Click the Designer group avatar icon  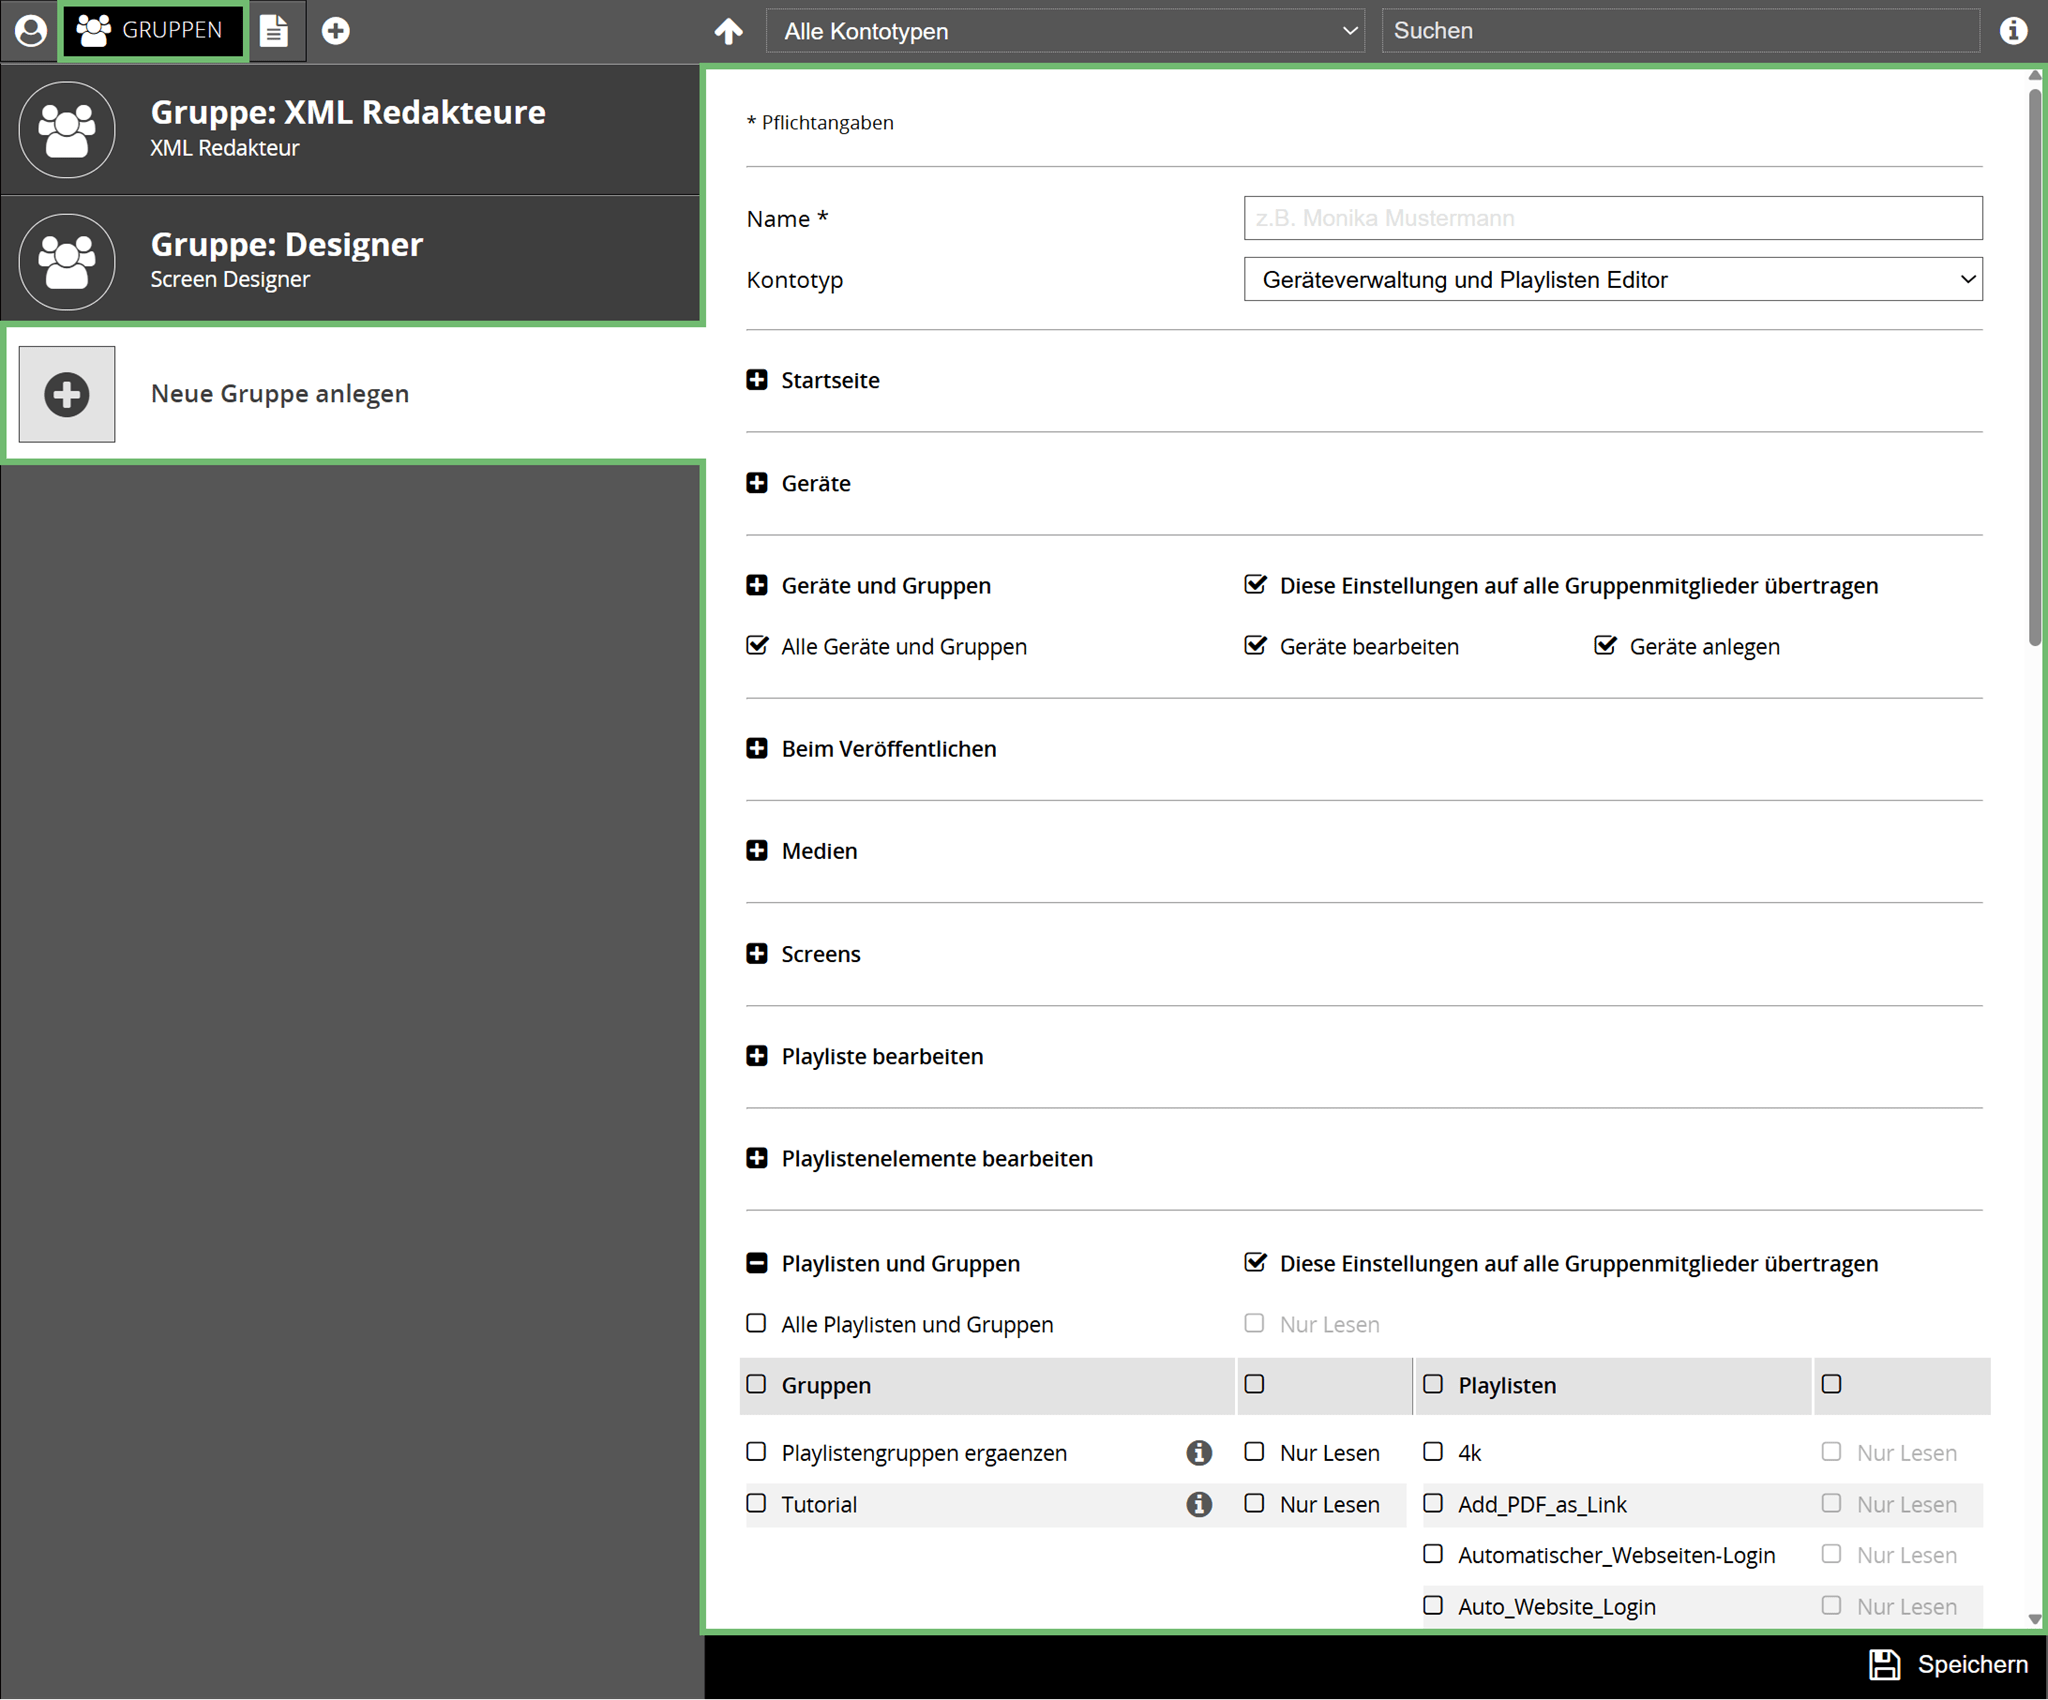(67, 262)
